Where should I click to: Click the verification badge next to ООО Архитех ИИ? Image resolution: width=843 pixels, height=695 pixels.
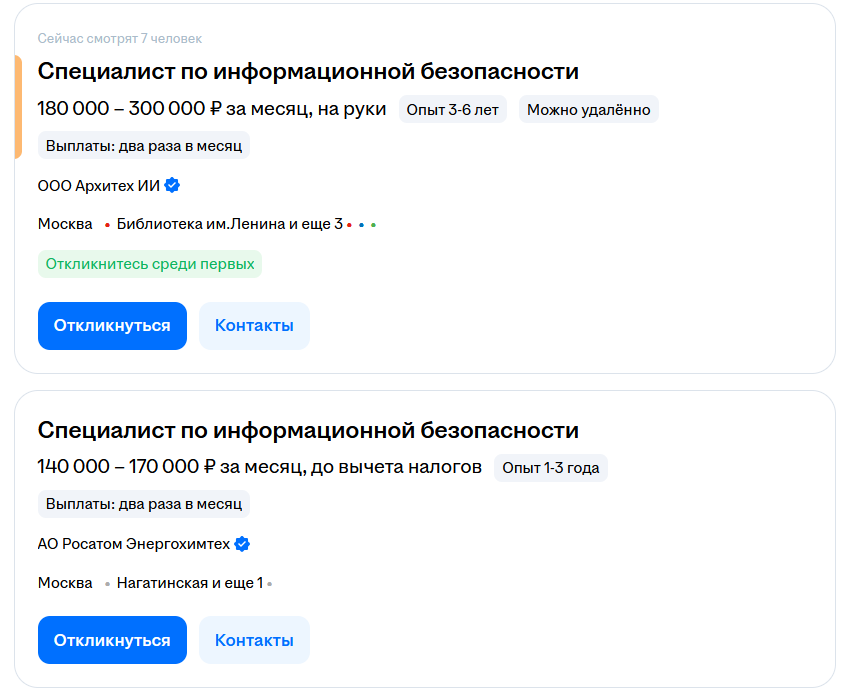coord(174,185)
